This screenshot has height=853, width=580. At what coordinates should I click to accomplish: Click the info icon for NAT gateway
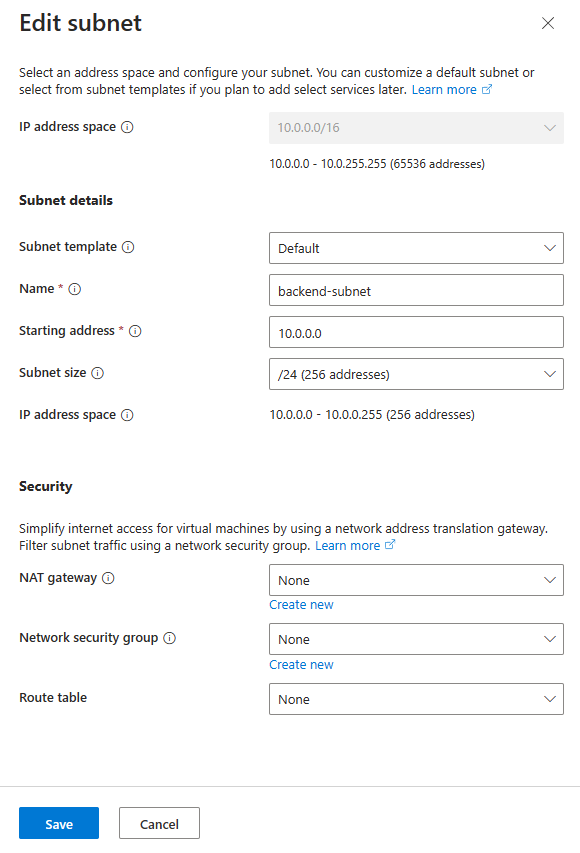(107, 577)
